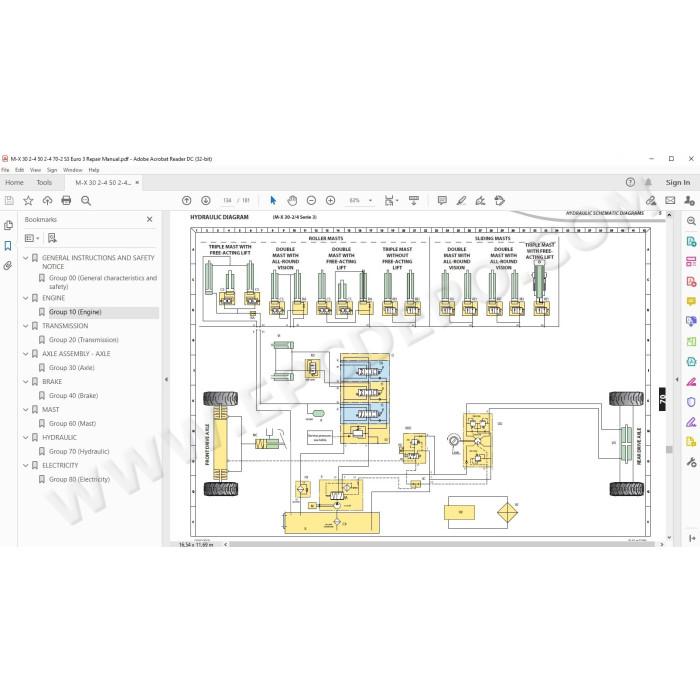Switch to the Tools tab
Viewport: 700px width, 700px height.
point(44,183)
